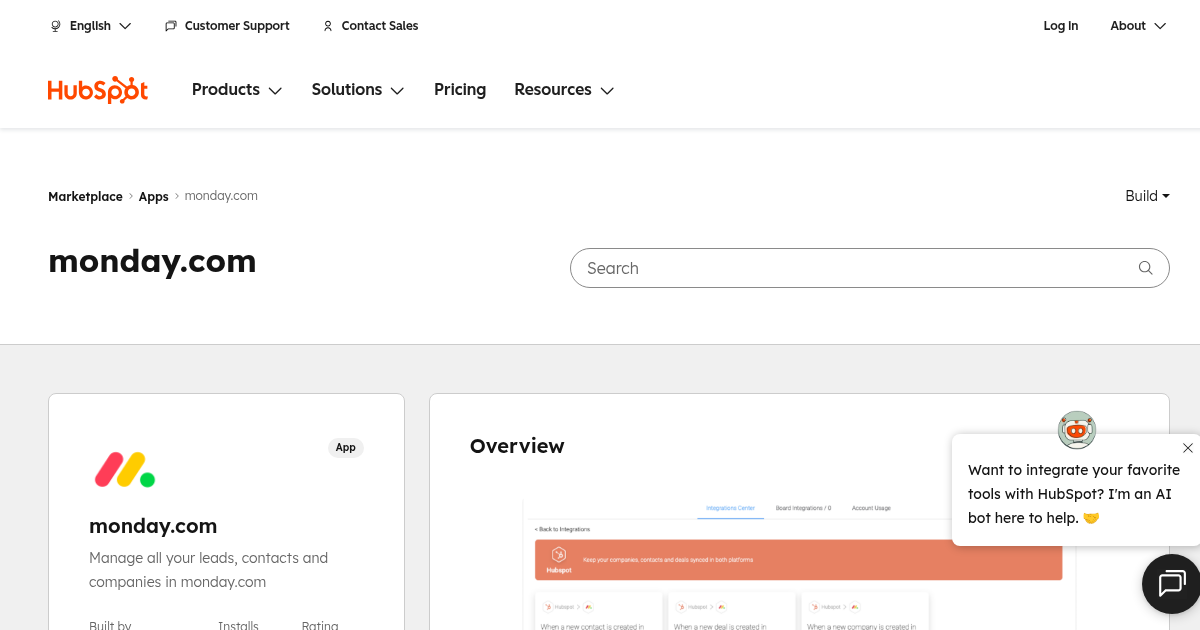Expand the About menu
Viewport: 1200px width, 630px height.
pyautogui.click(x=1138, y=26)
